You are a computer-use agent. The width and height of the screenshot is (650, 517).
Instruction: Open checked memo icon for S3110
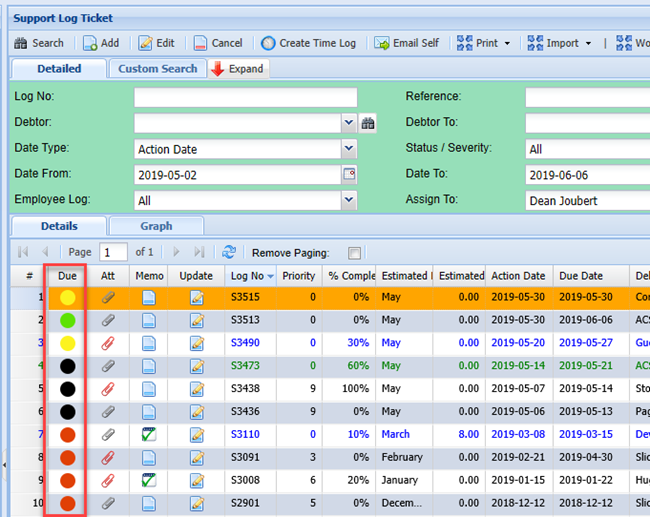pos(148,434)
